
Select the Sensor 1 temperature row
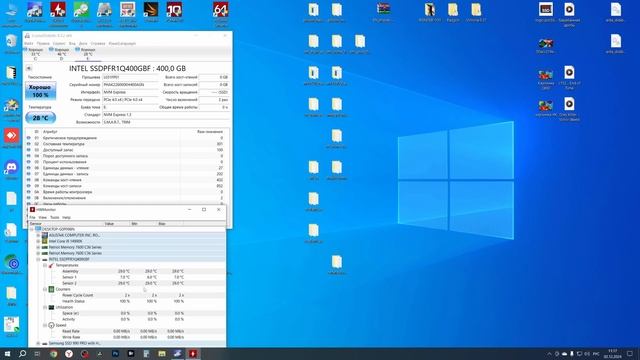click(127, 277)
